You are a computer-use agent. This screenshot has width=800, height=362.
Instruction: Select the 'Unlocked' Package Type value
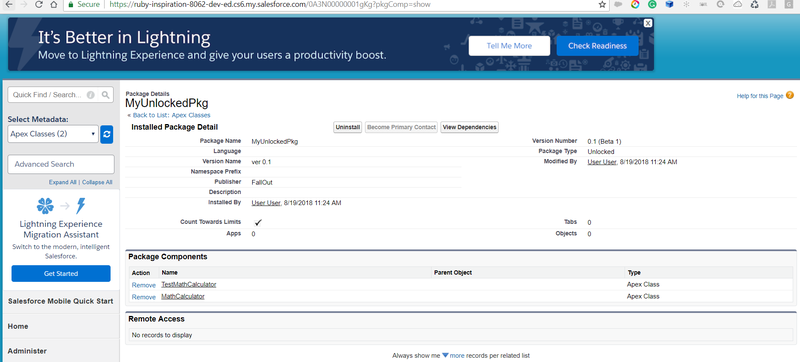601,151
